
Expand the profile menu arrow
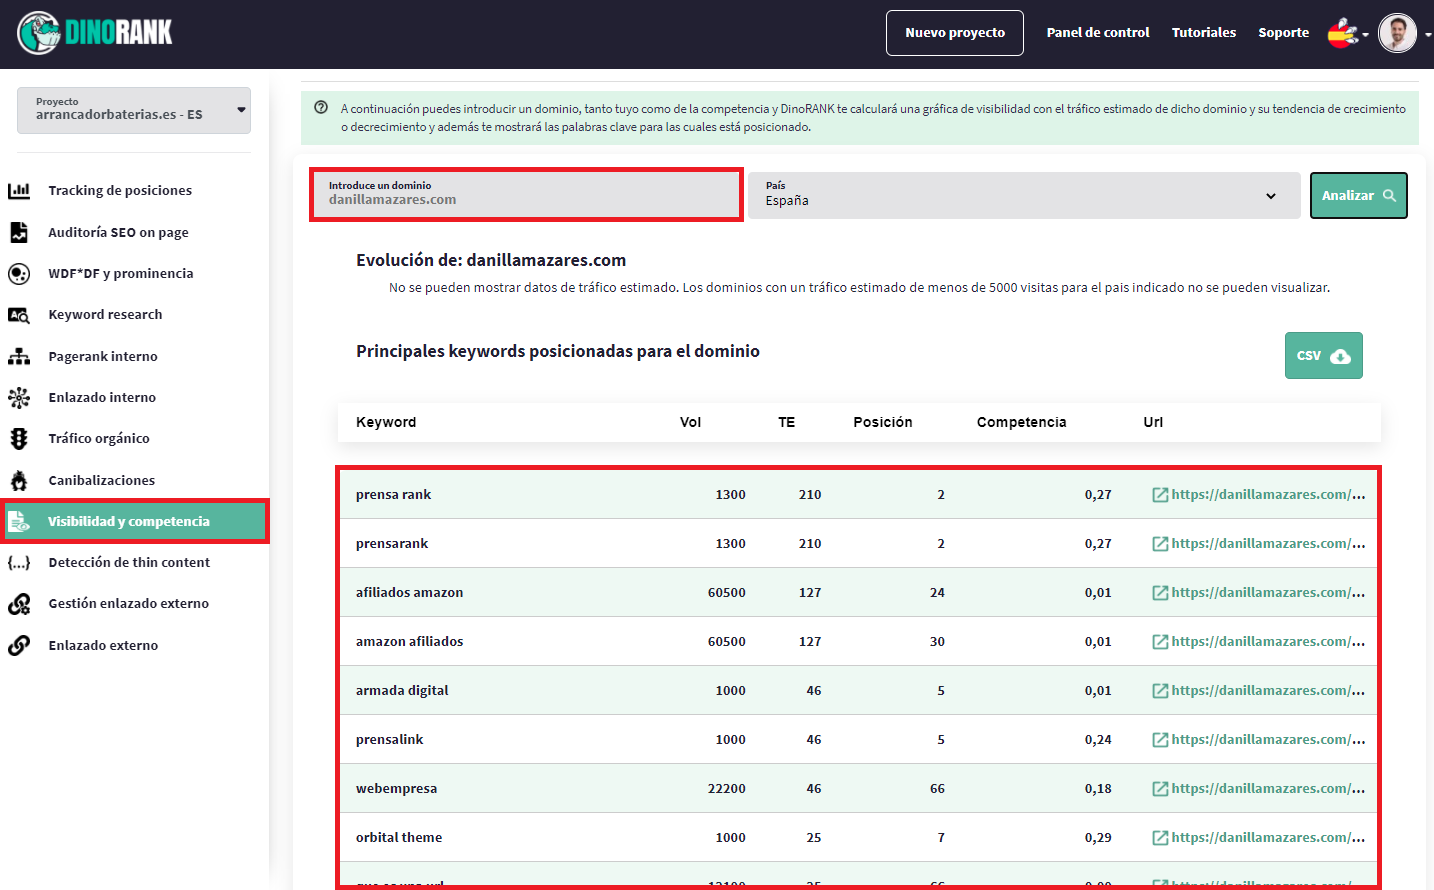1428,35
